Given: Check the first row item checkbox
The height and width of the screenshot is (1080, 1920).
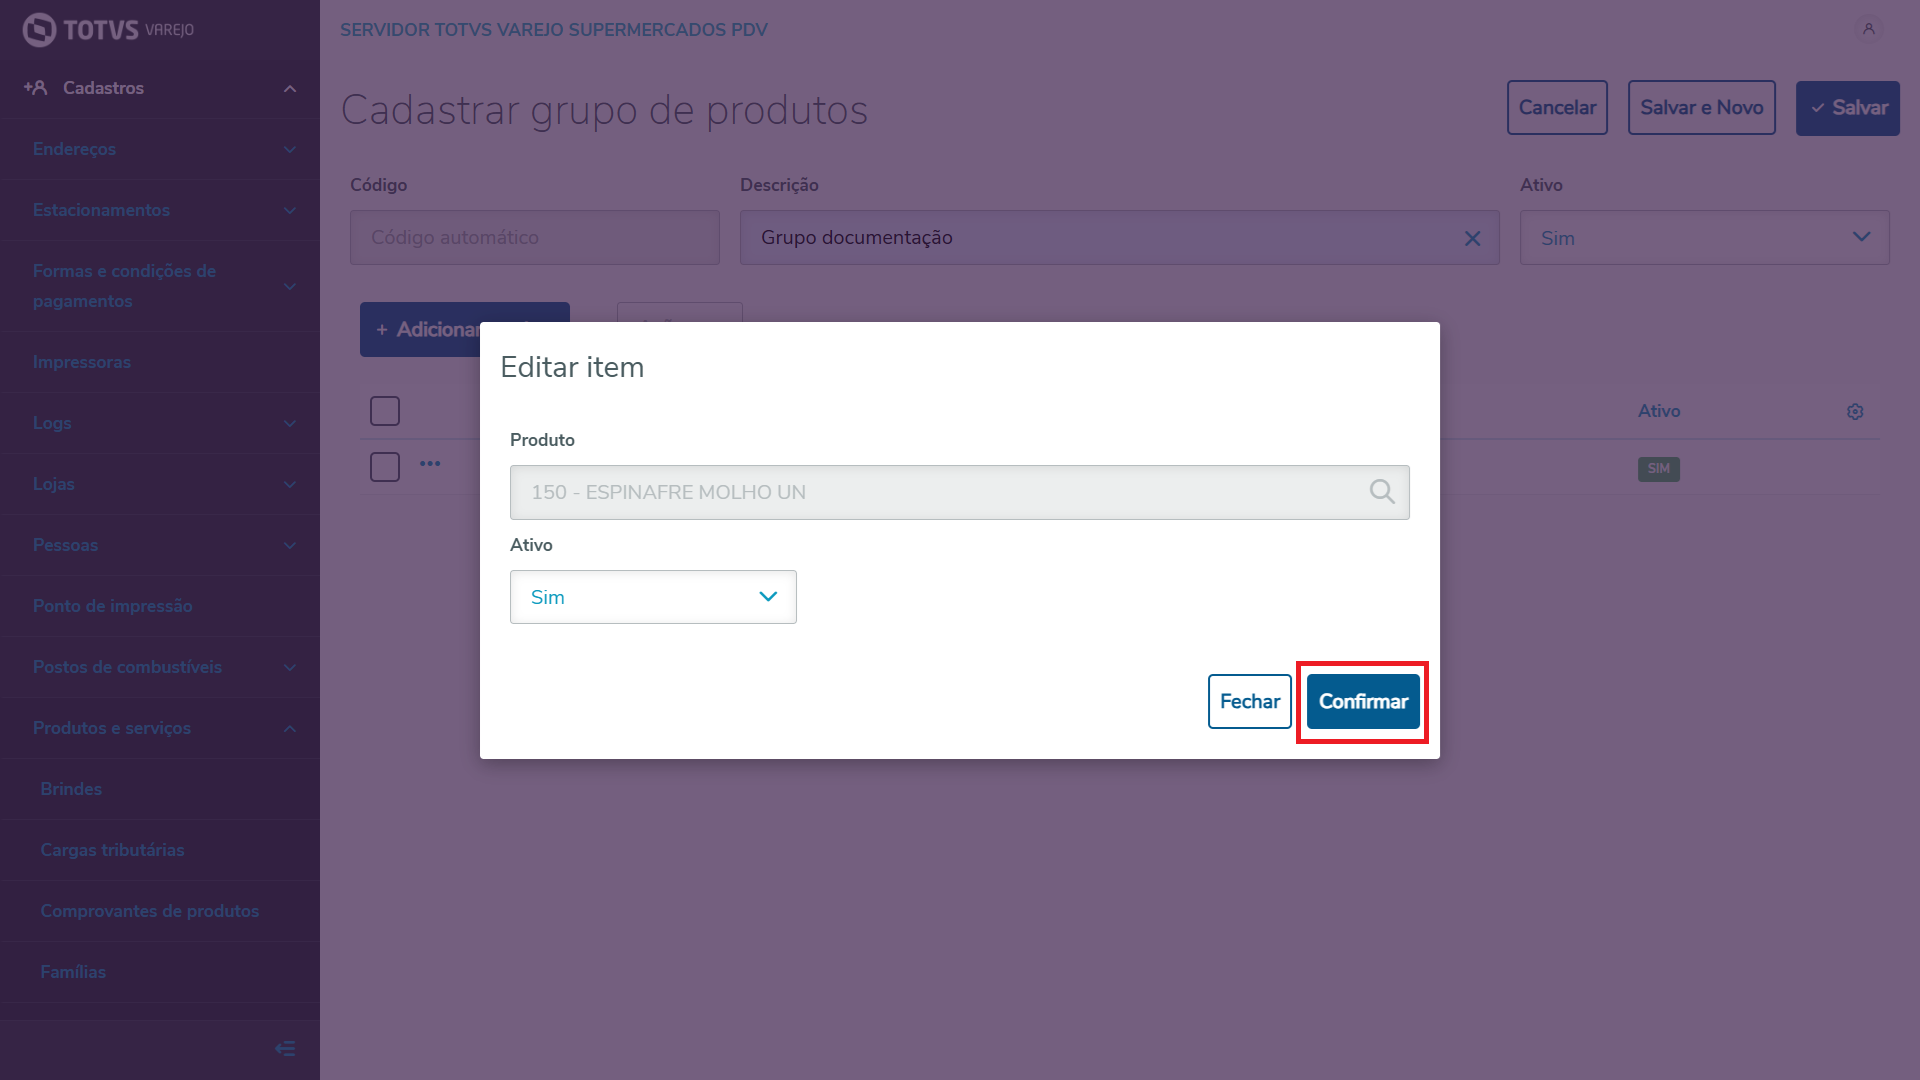Looking at the screenshot, I should coord(385,467).
